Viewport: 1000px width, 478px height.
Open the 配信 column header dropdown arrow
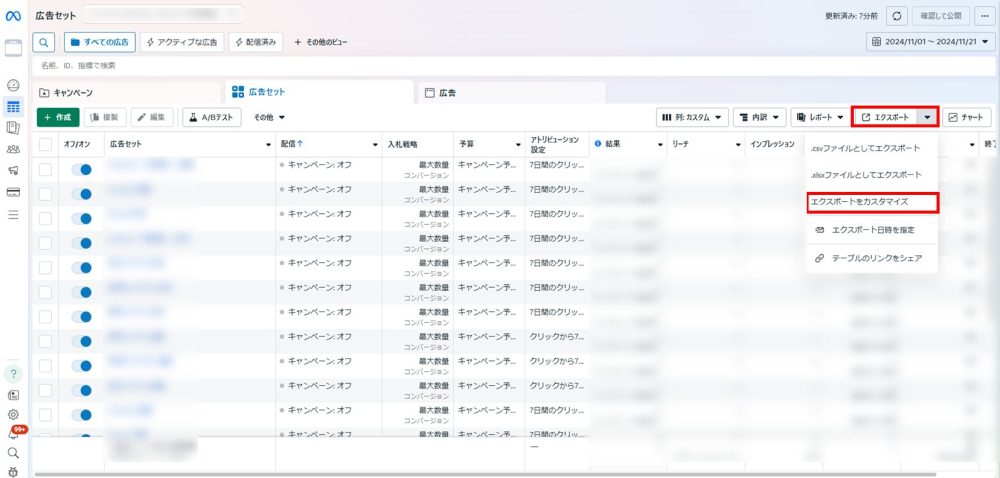(375, 145)
